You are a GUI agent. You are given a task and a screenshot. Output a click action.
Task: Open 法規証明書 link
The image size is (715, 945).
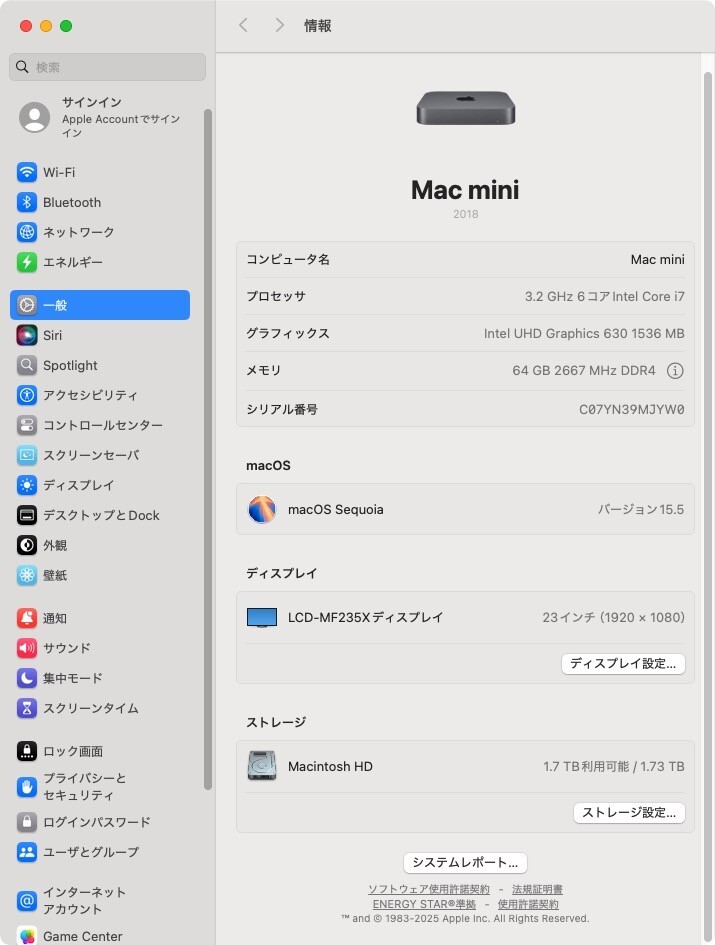[537, 890]
